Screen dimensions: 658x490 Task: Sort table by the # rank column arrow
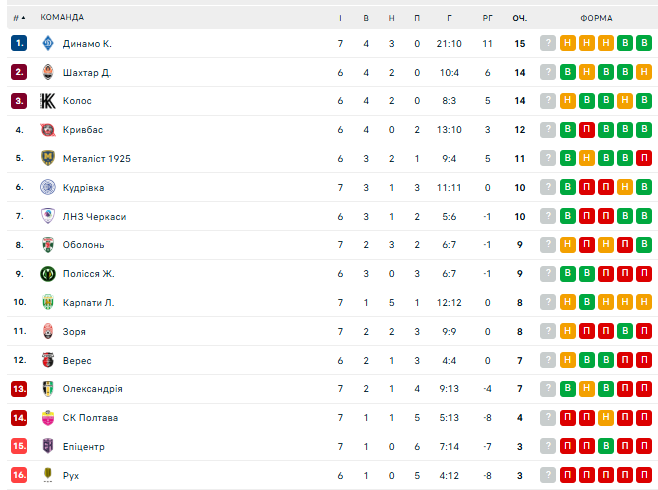click(21, 17)
